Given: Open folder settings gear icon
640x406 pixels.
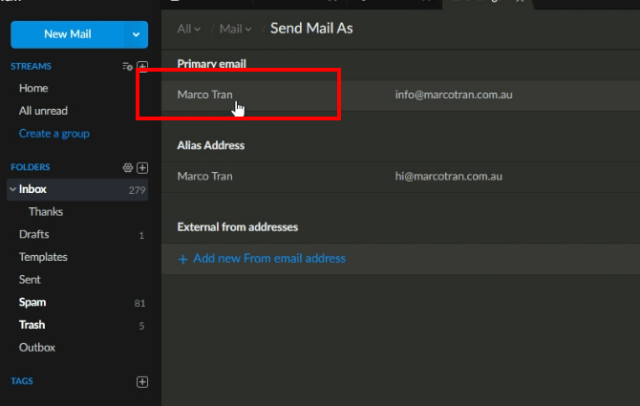Looking at the screenshot, I should (x=127, y=168).
